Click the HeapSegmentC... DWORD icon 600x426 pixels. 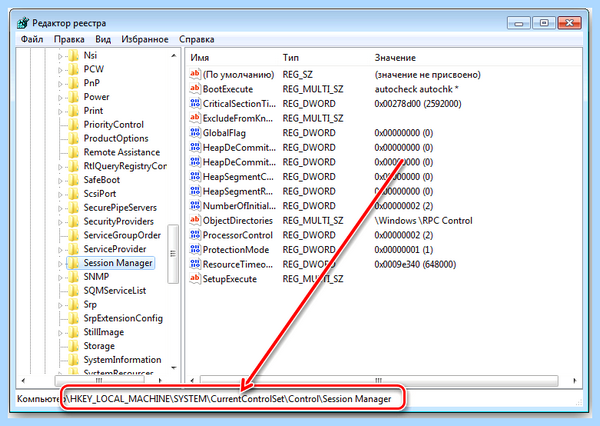tap(195, 176)
